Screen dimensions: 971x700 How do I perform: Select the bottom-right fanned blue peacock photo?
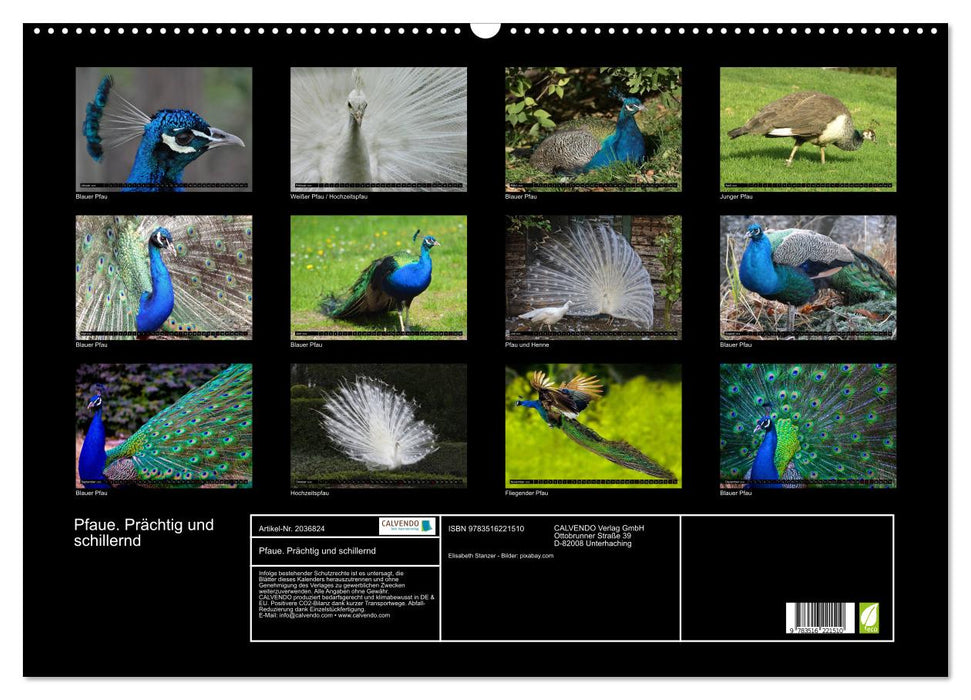click(808, 425)
